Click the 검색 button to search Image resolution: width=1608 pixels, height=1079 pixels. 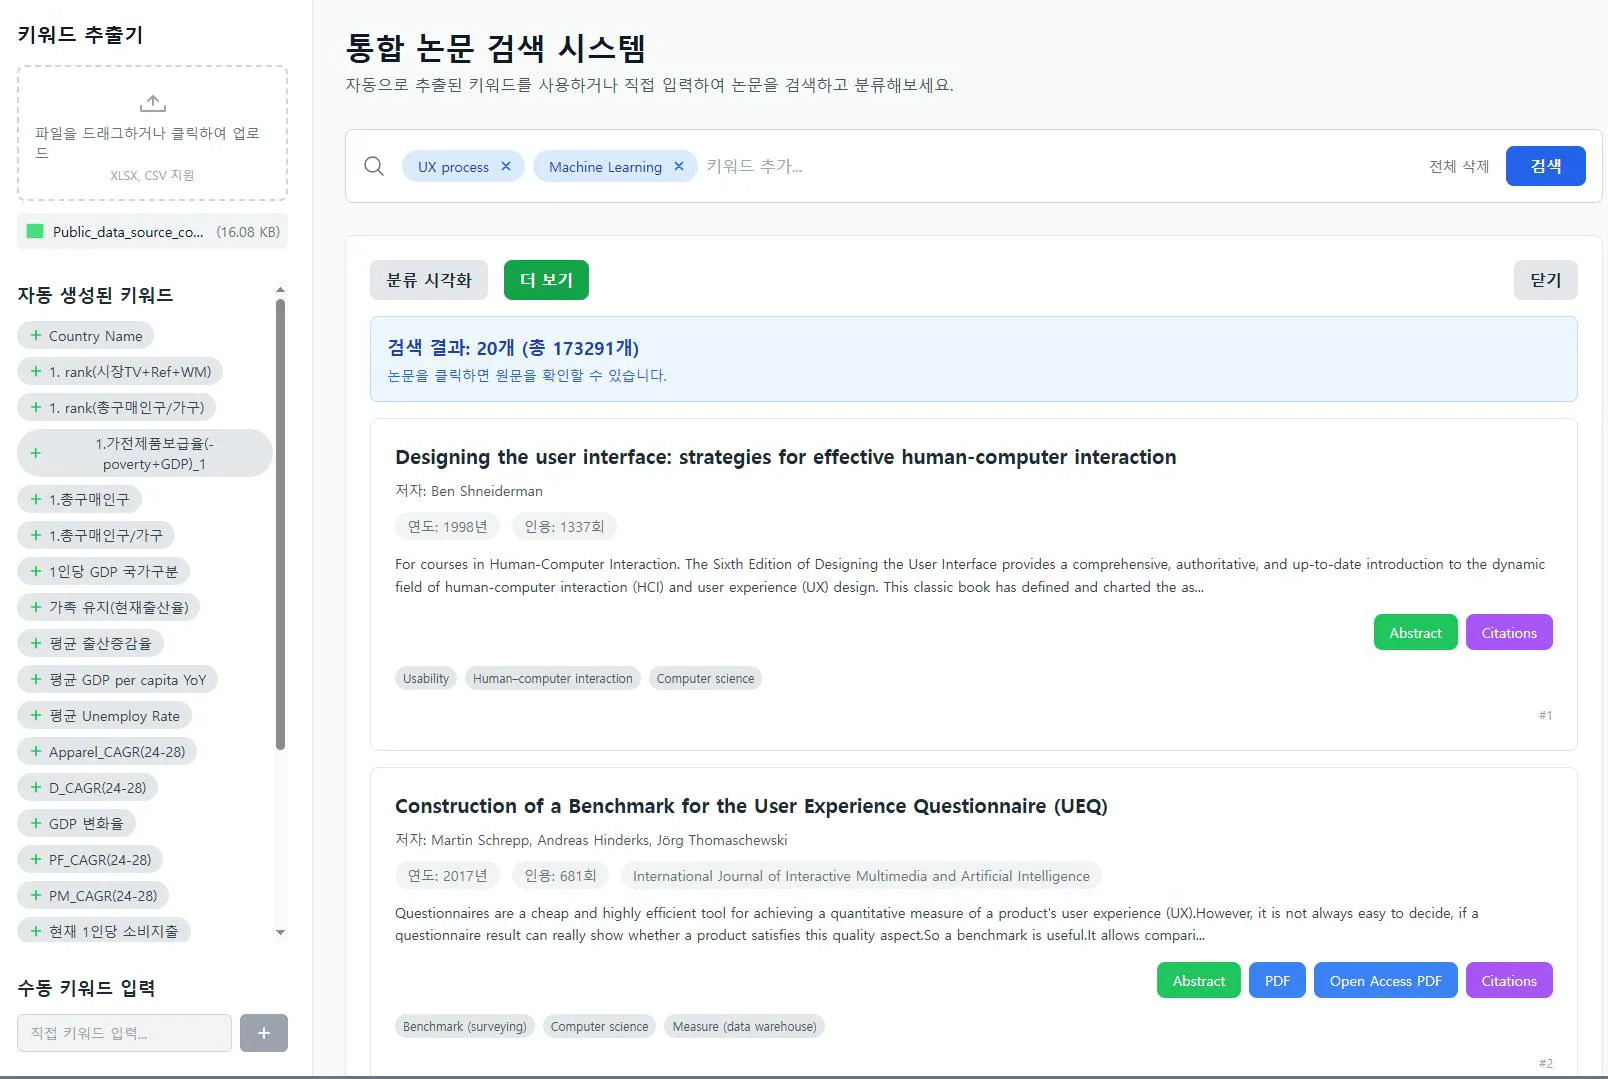[1545, 166]
